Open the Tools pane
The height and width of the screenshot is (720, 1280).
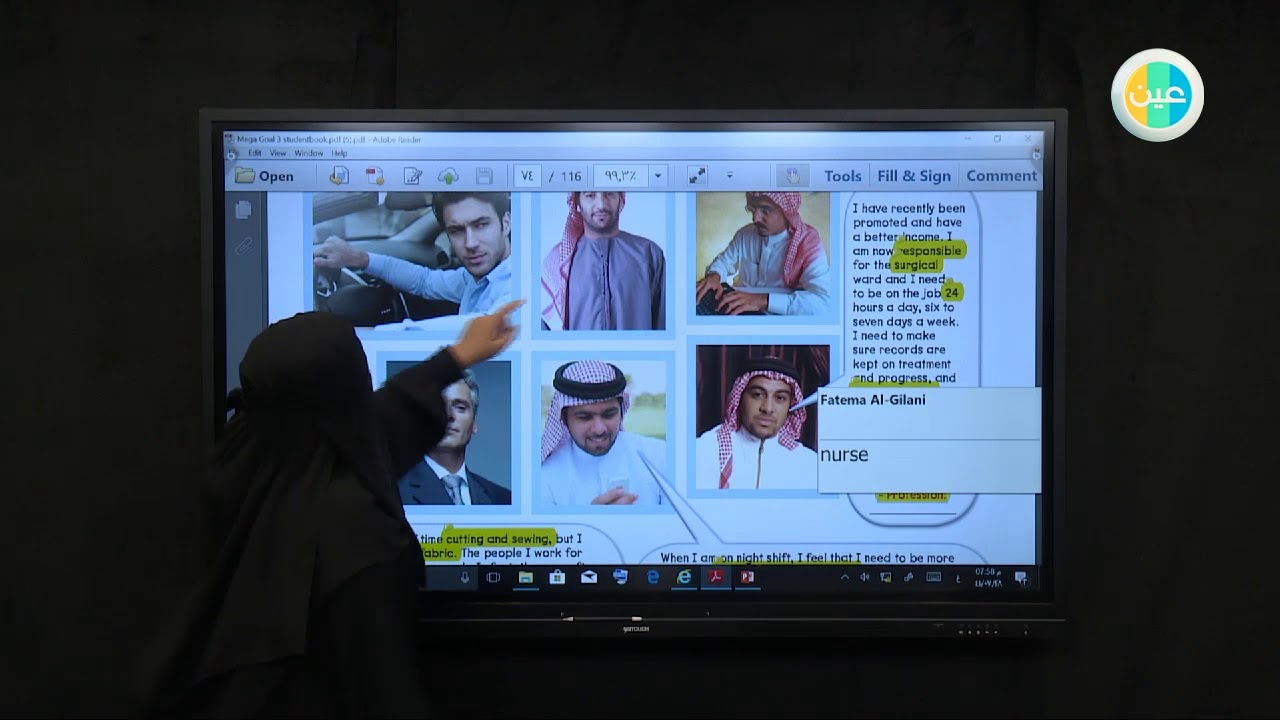click(x=843, y=176)
